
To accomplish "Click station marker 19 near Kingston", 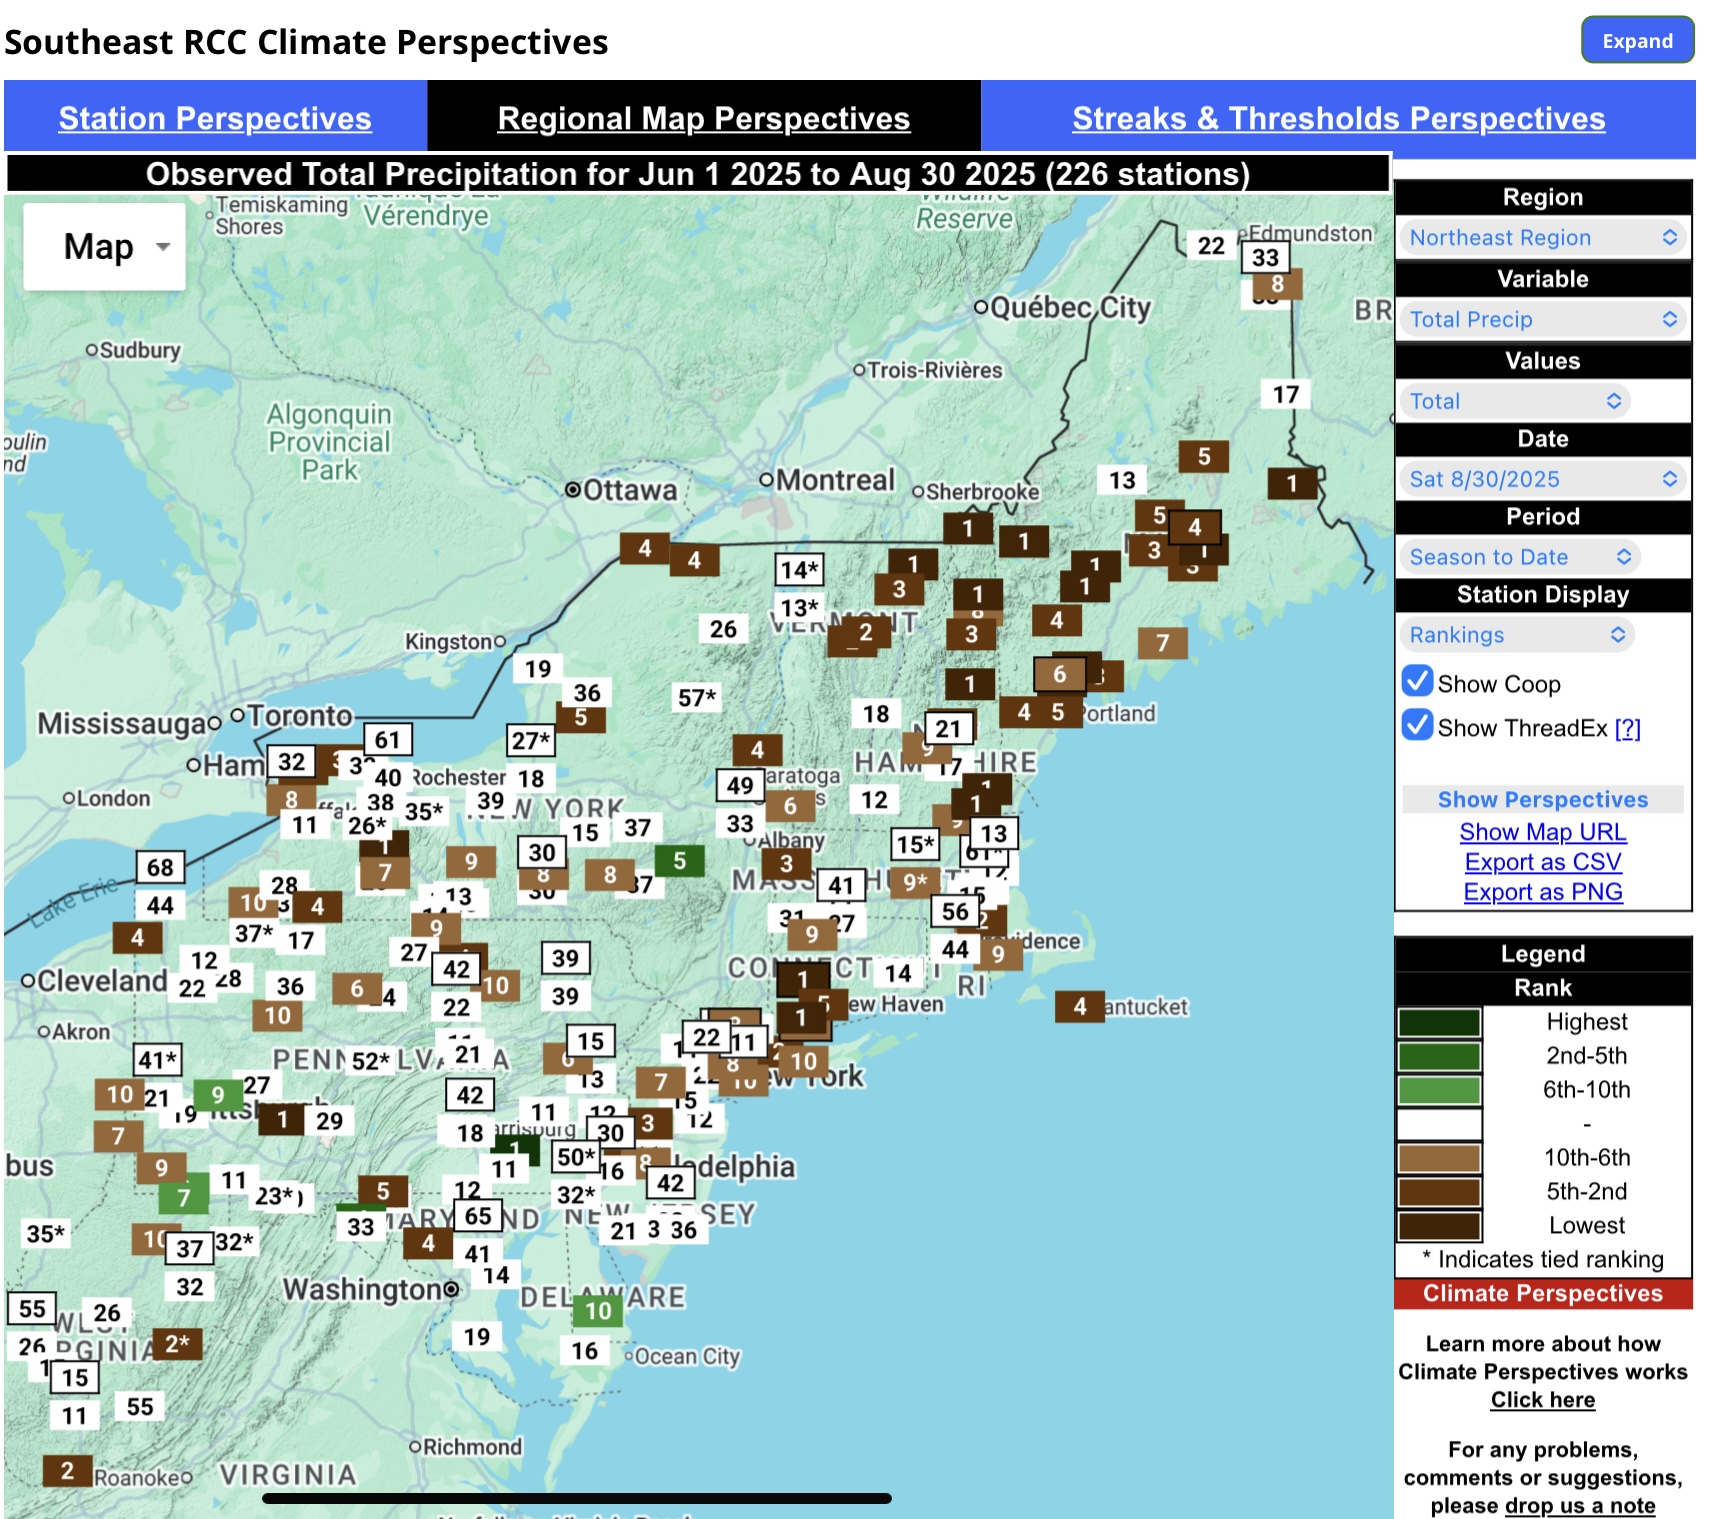I will click(538, 668).
